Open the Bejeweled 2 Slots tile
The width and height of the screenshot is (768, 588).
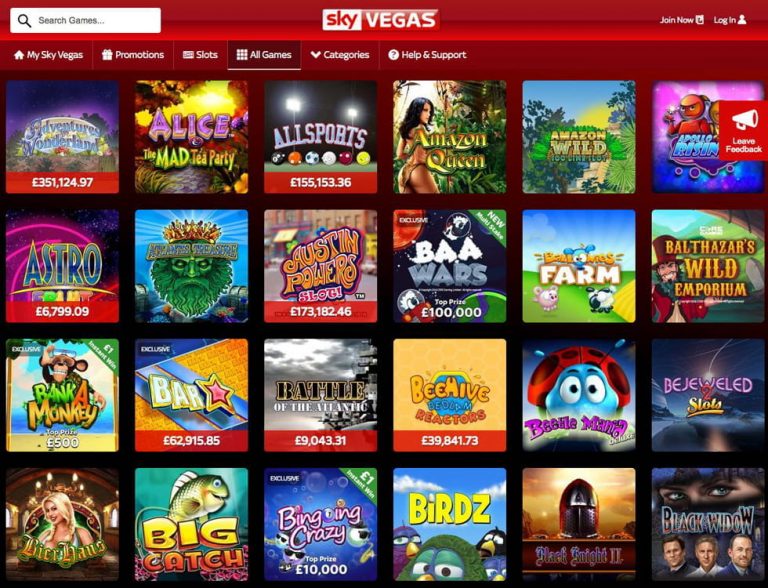[708, 395]
